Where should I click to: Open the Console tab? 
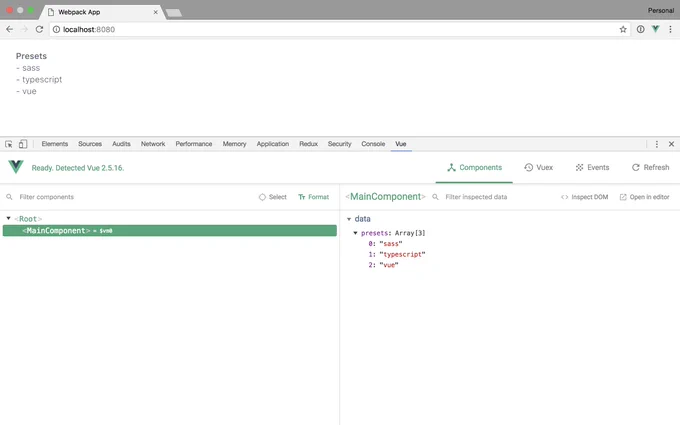[x=373, y=144]
